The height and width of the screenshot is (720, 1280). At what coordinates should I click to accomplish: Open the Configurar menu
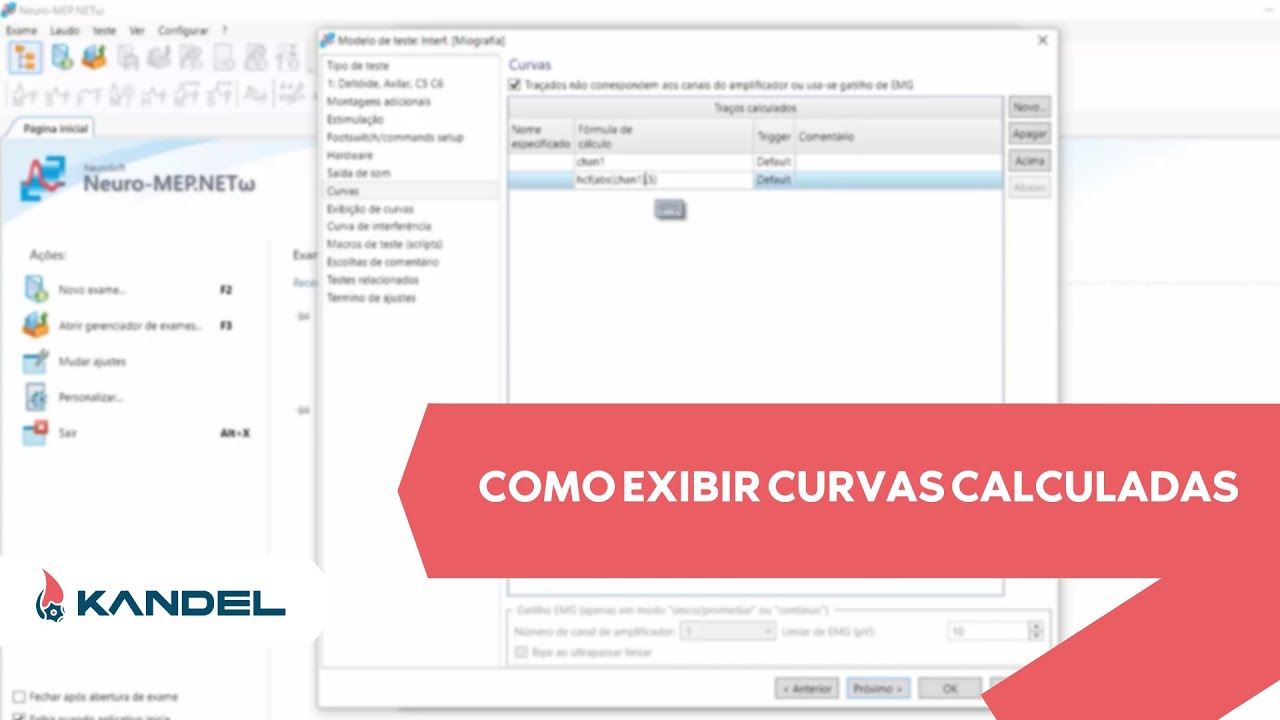click(183, 31)
